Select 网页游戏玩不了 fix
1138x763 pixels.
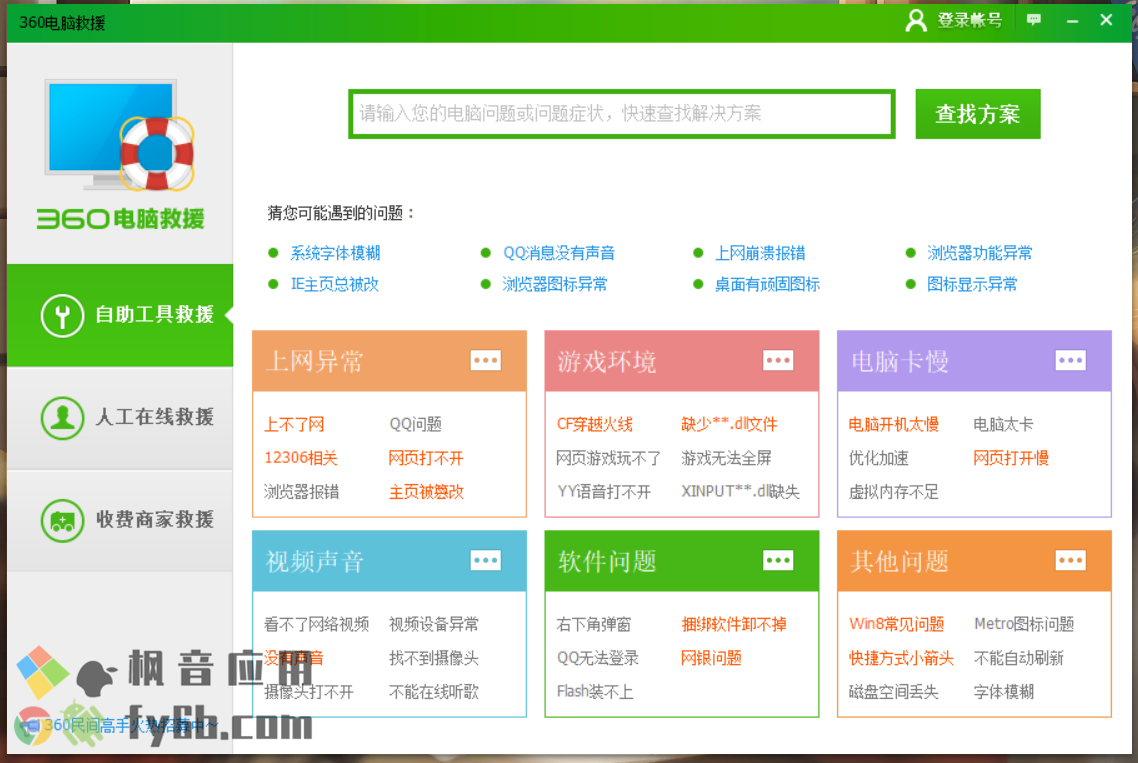tap(608, 458)
